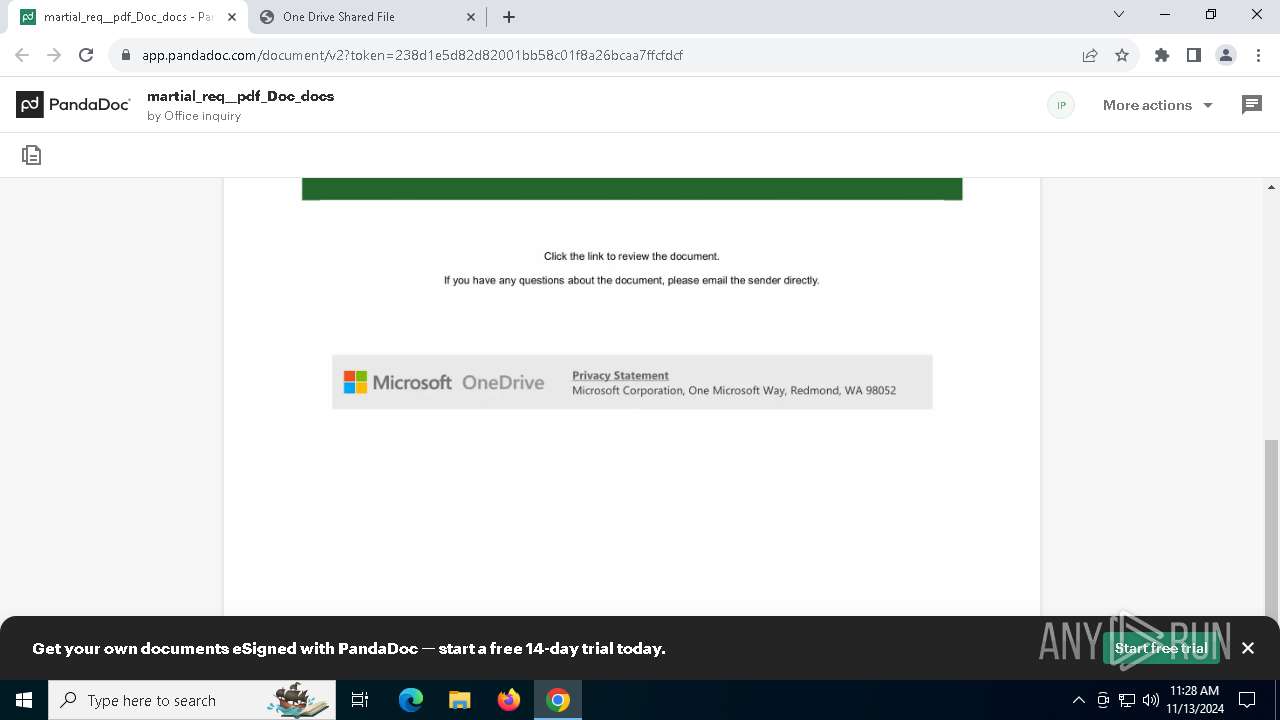Open the tab search chevron

(1119, 15)
